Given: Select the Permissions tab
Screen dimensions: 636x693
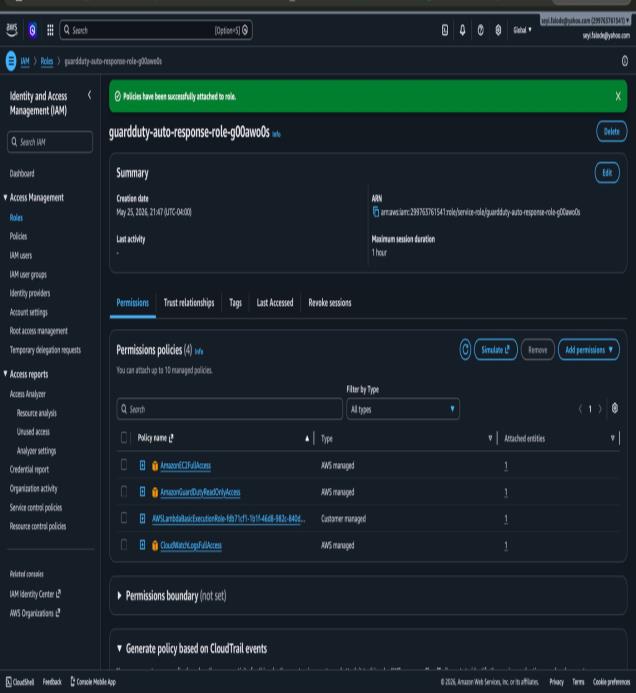Looking at the screenshot, I should click(x=133, y=303).
